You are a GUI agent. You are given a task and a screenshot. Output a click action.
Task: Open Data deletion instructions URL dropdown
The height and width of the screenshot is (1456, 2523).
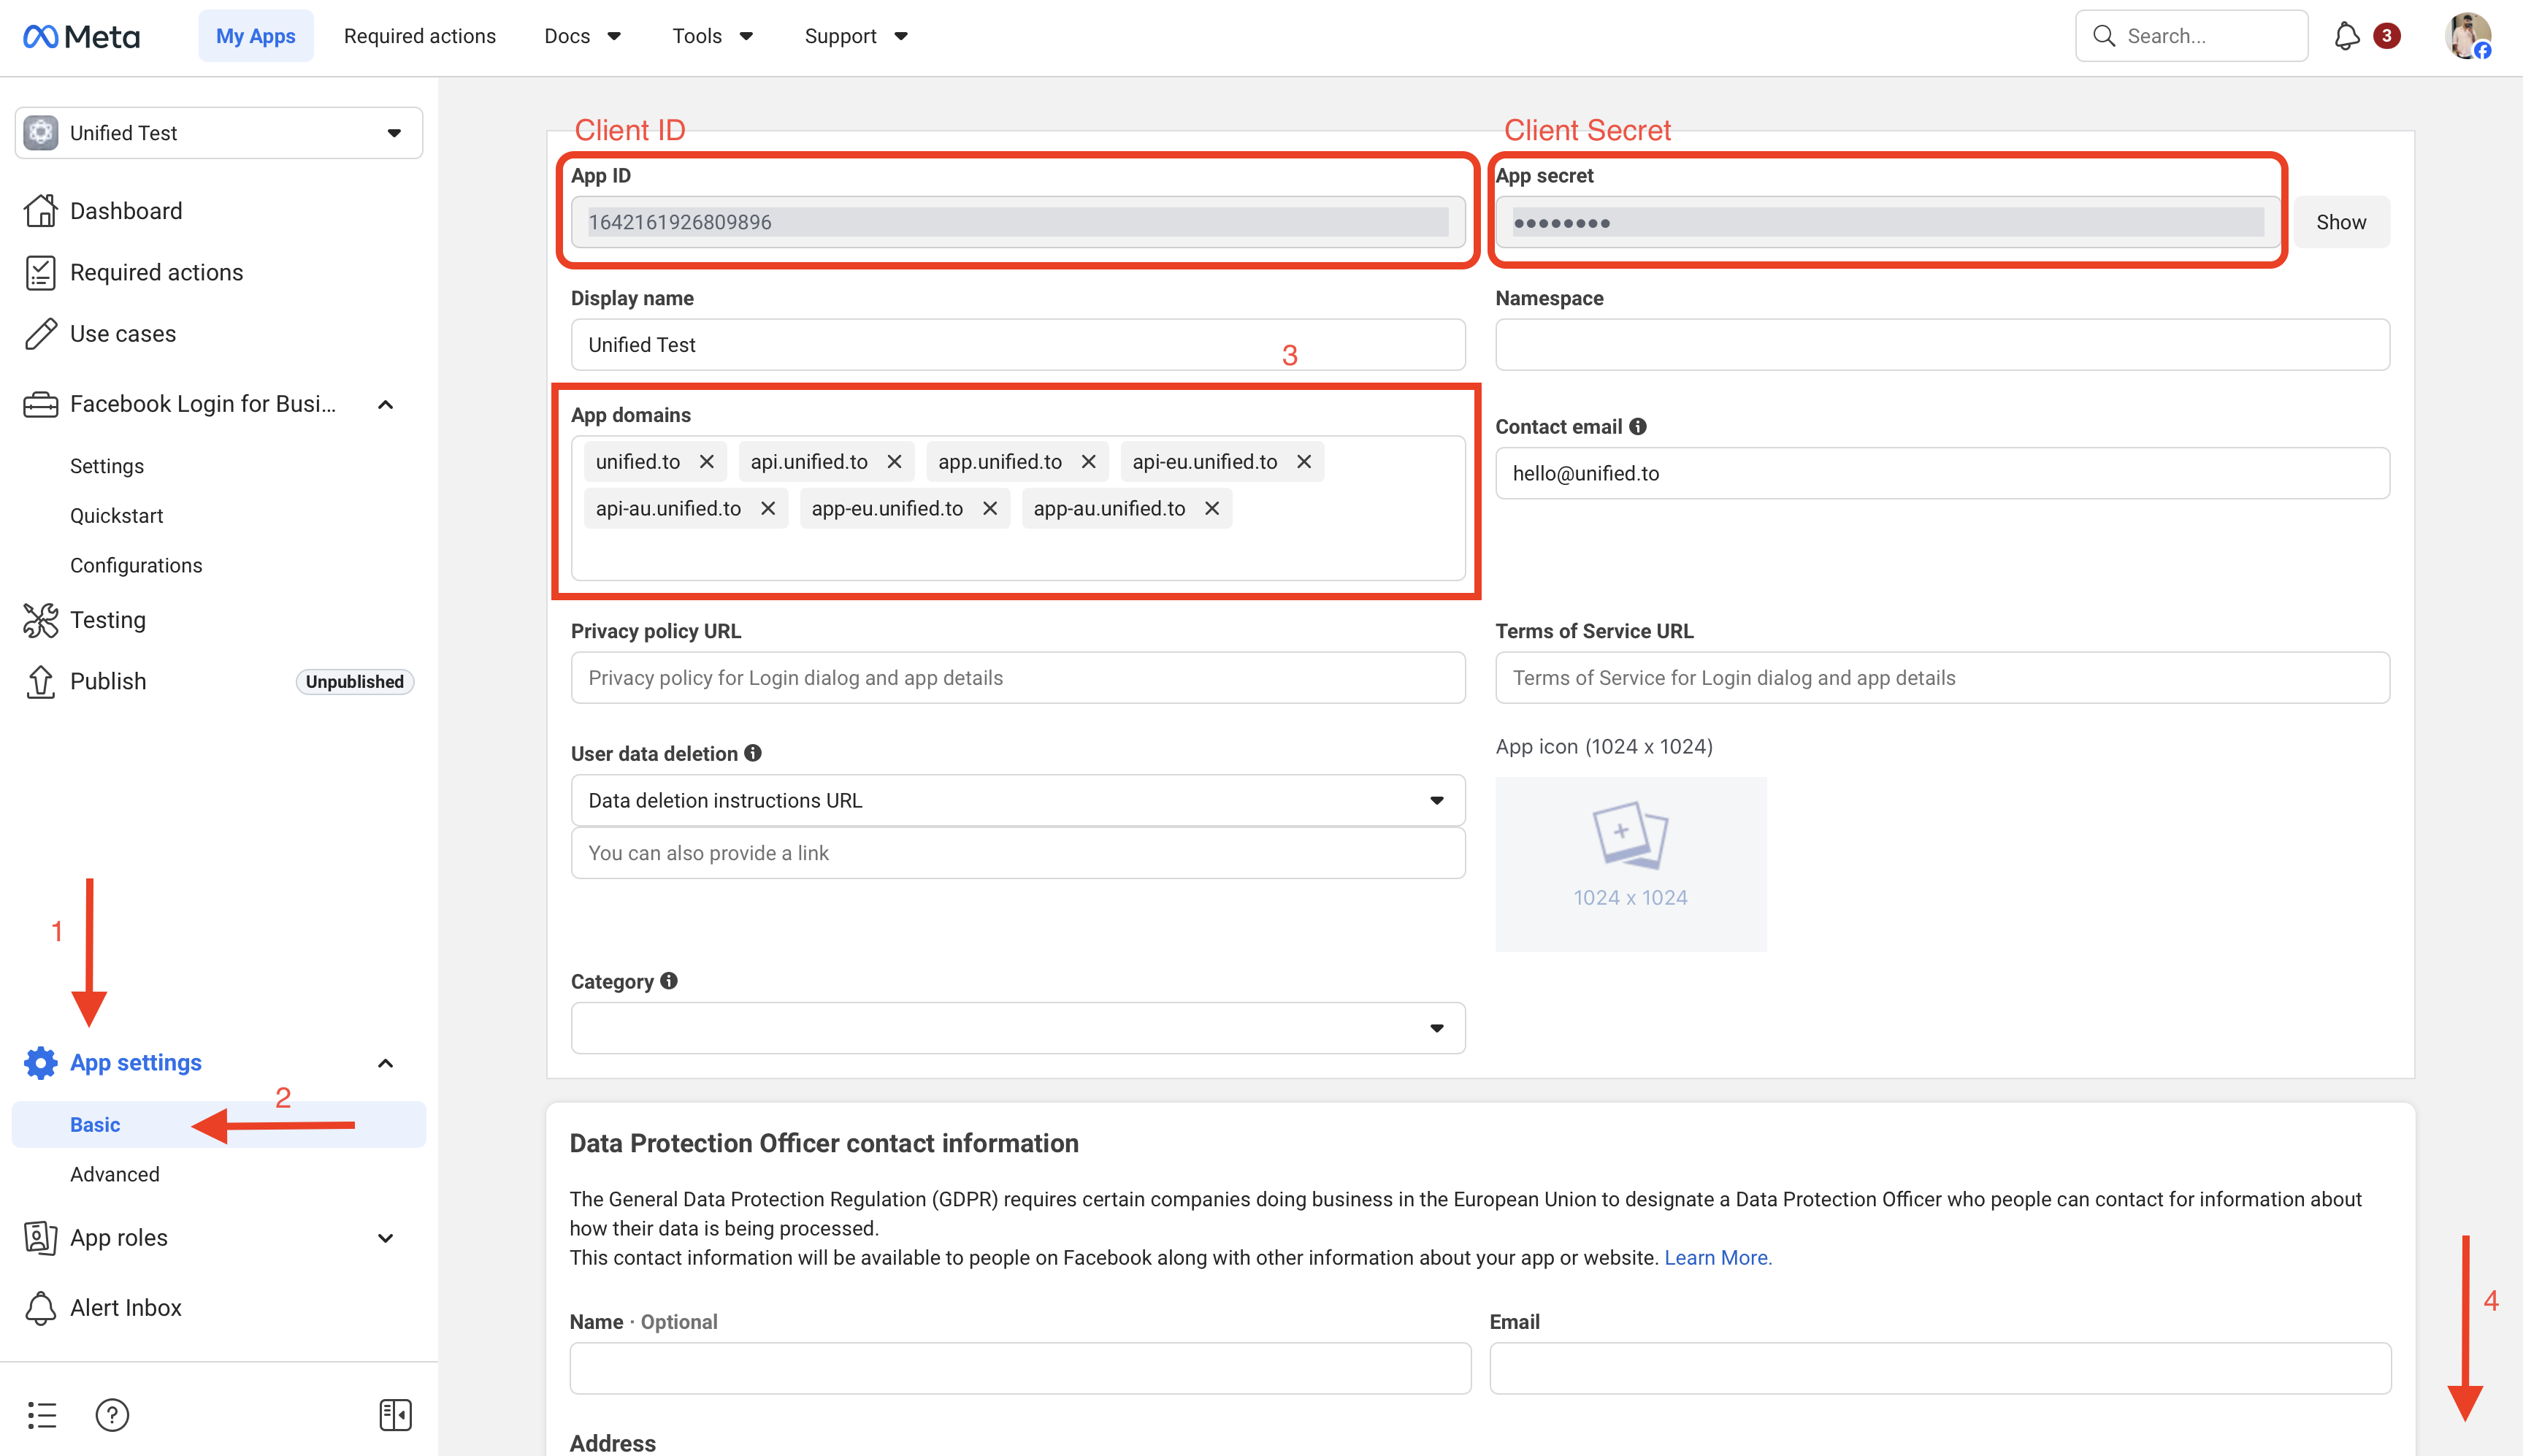pyautogui.click(x=1017, y=800)
